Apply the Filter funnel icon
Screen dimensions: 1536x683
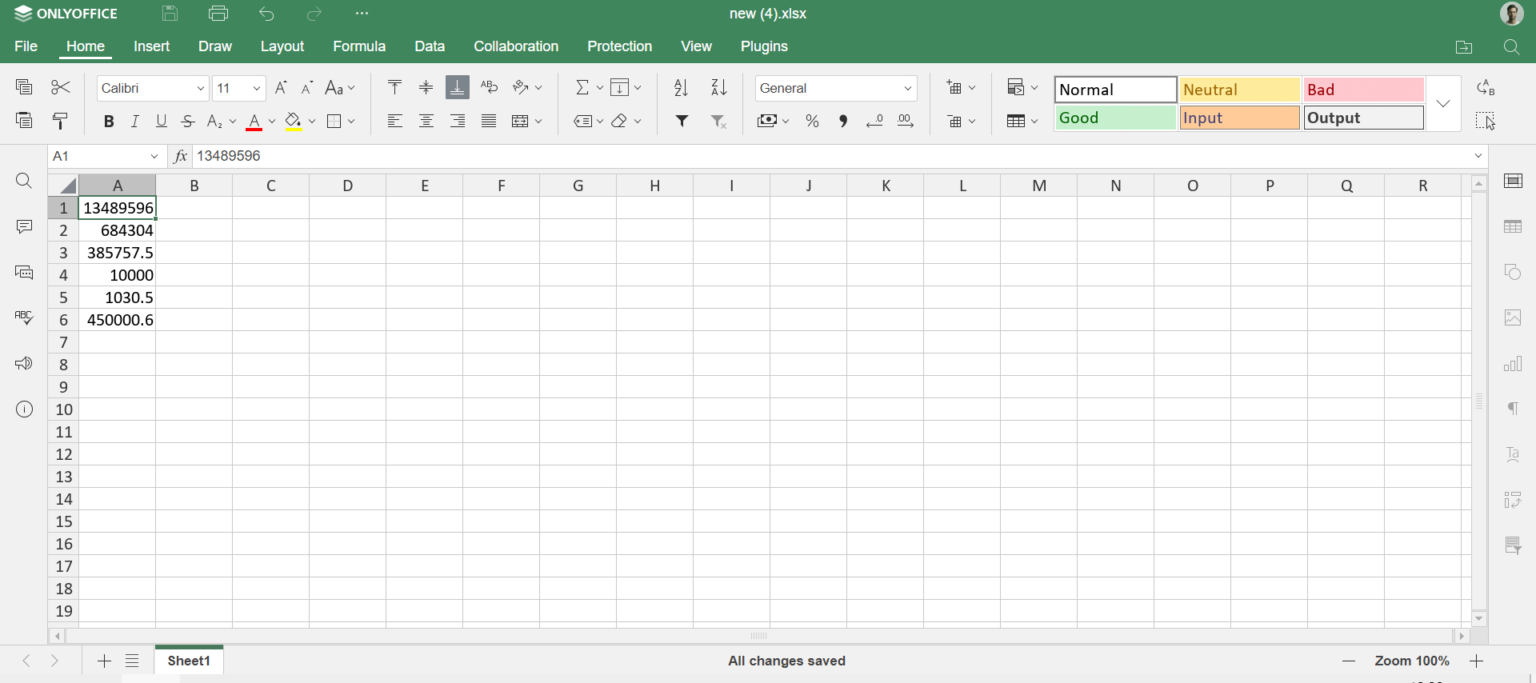coord(681,121)
